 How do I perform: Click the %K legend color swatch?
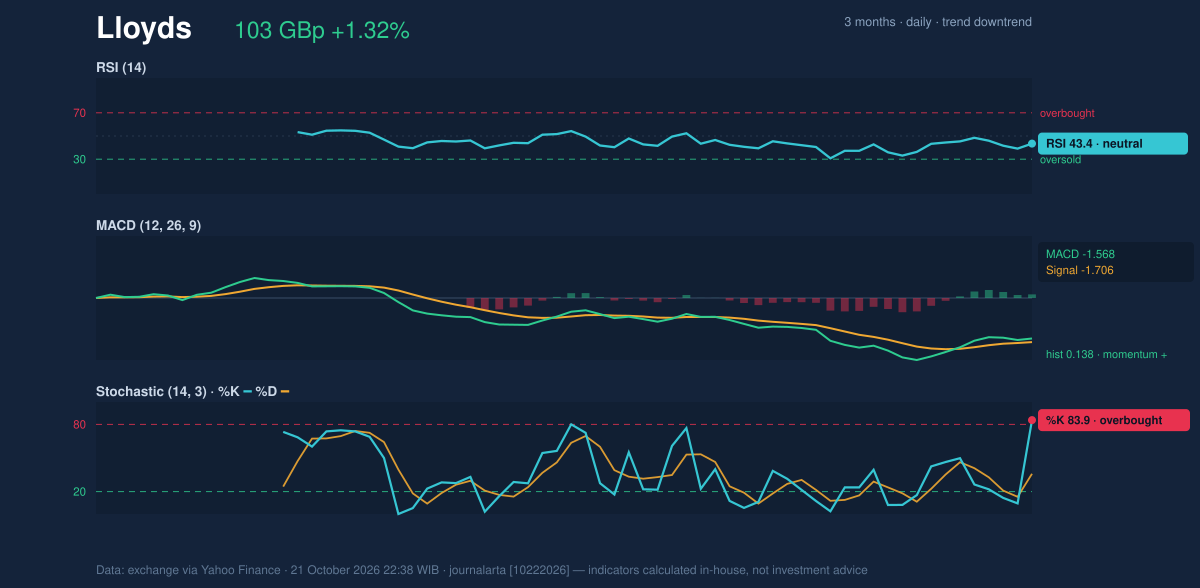click(247, 392)
